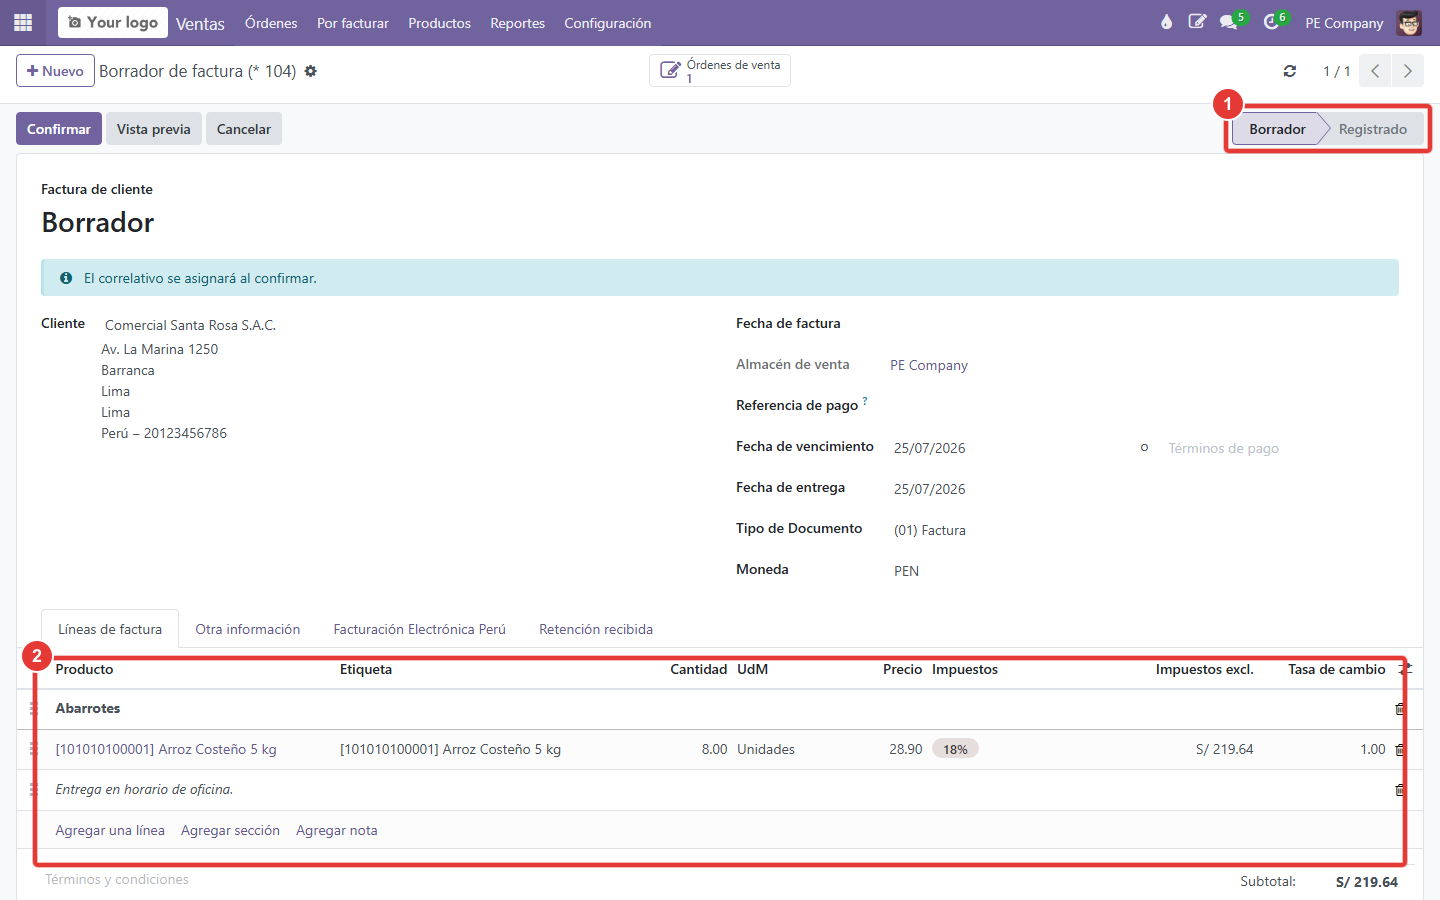Open the PE Company switcher

(1344, 23)
